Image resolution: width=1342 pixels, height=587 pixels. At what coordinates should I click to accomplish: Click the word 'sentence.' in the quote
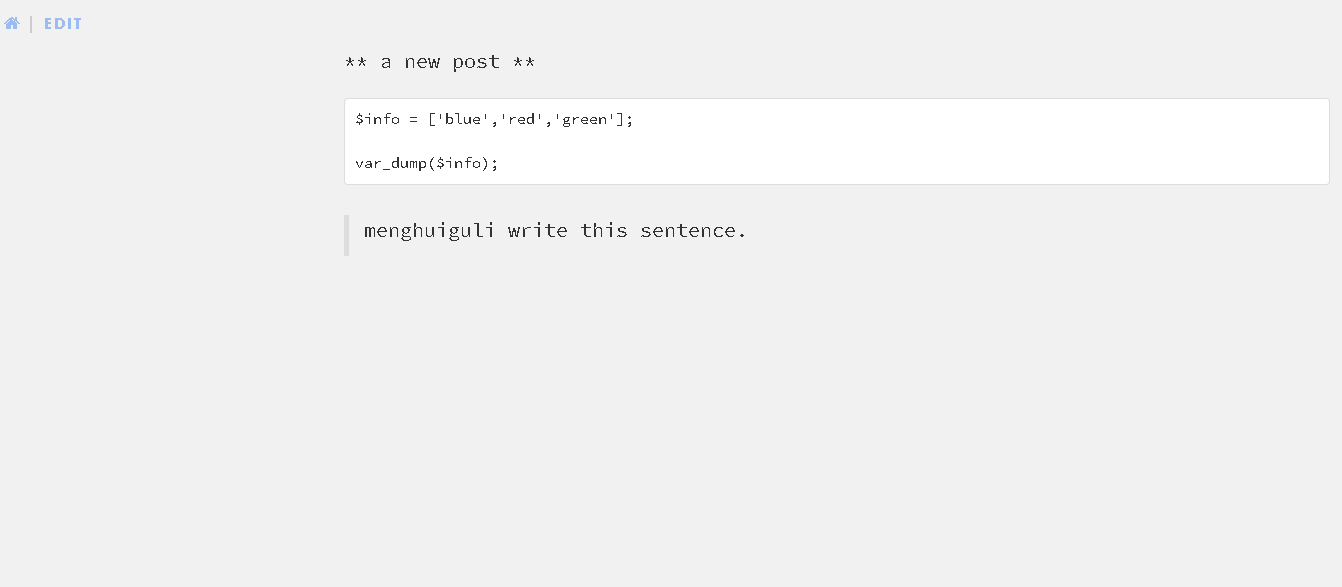click(x=694, y=231)
